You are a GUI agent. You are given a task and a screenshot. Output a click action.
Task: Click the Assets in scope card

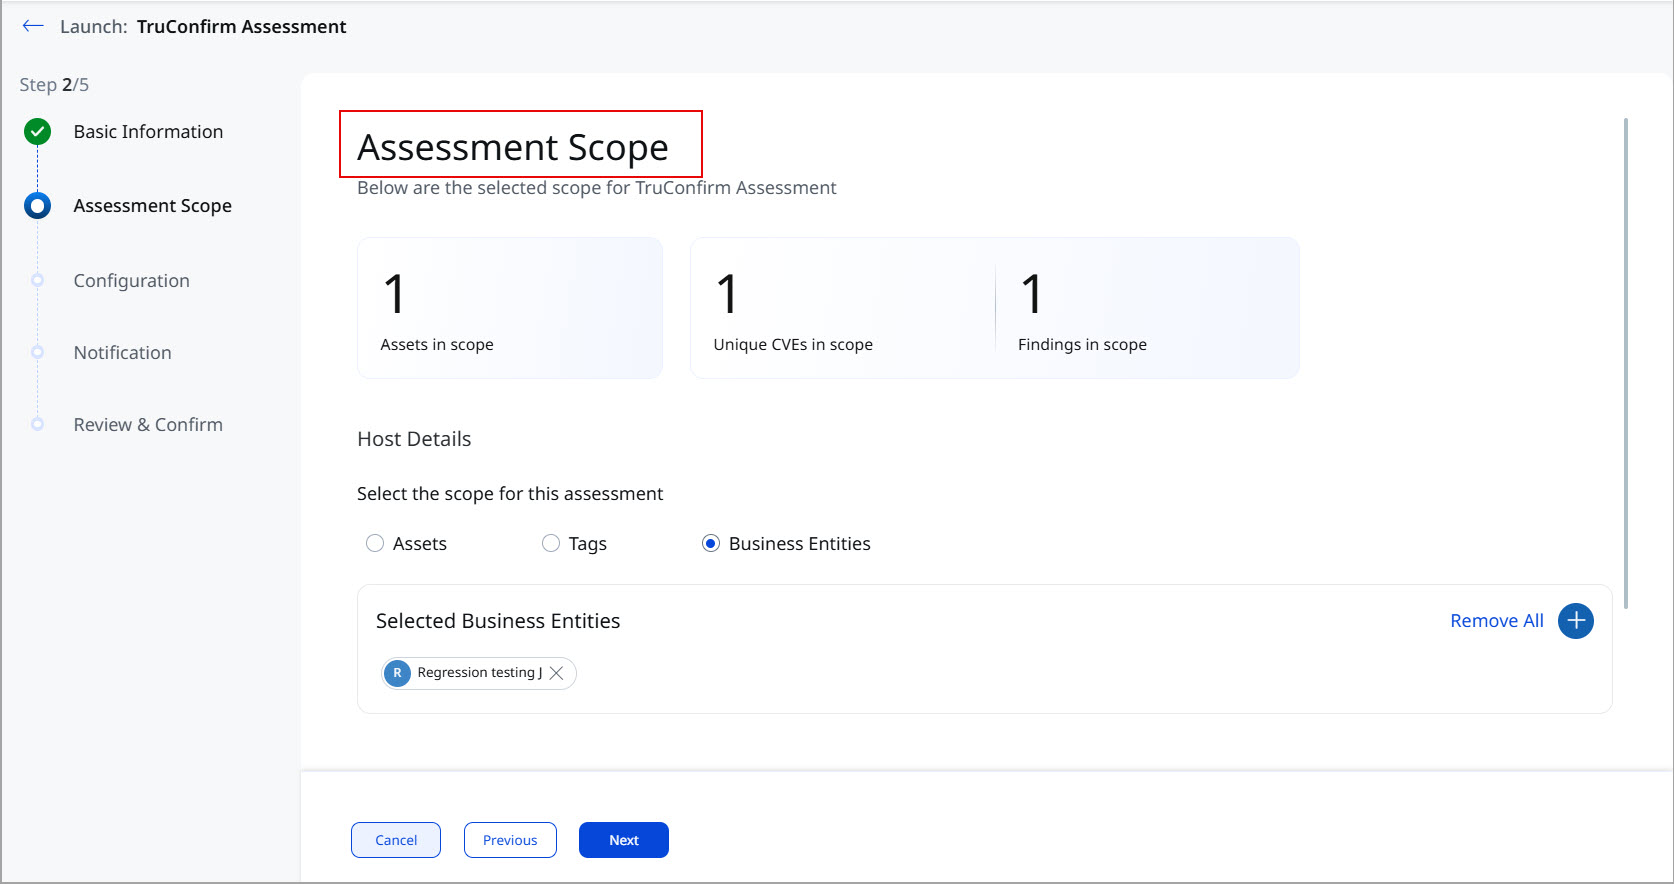510,308
